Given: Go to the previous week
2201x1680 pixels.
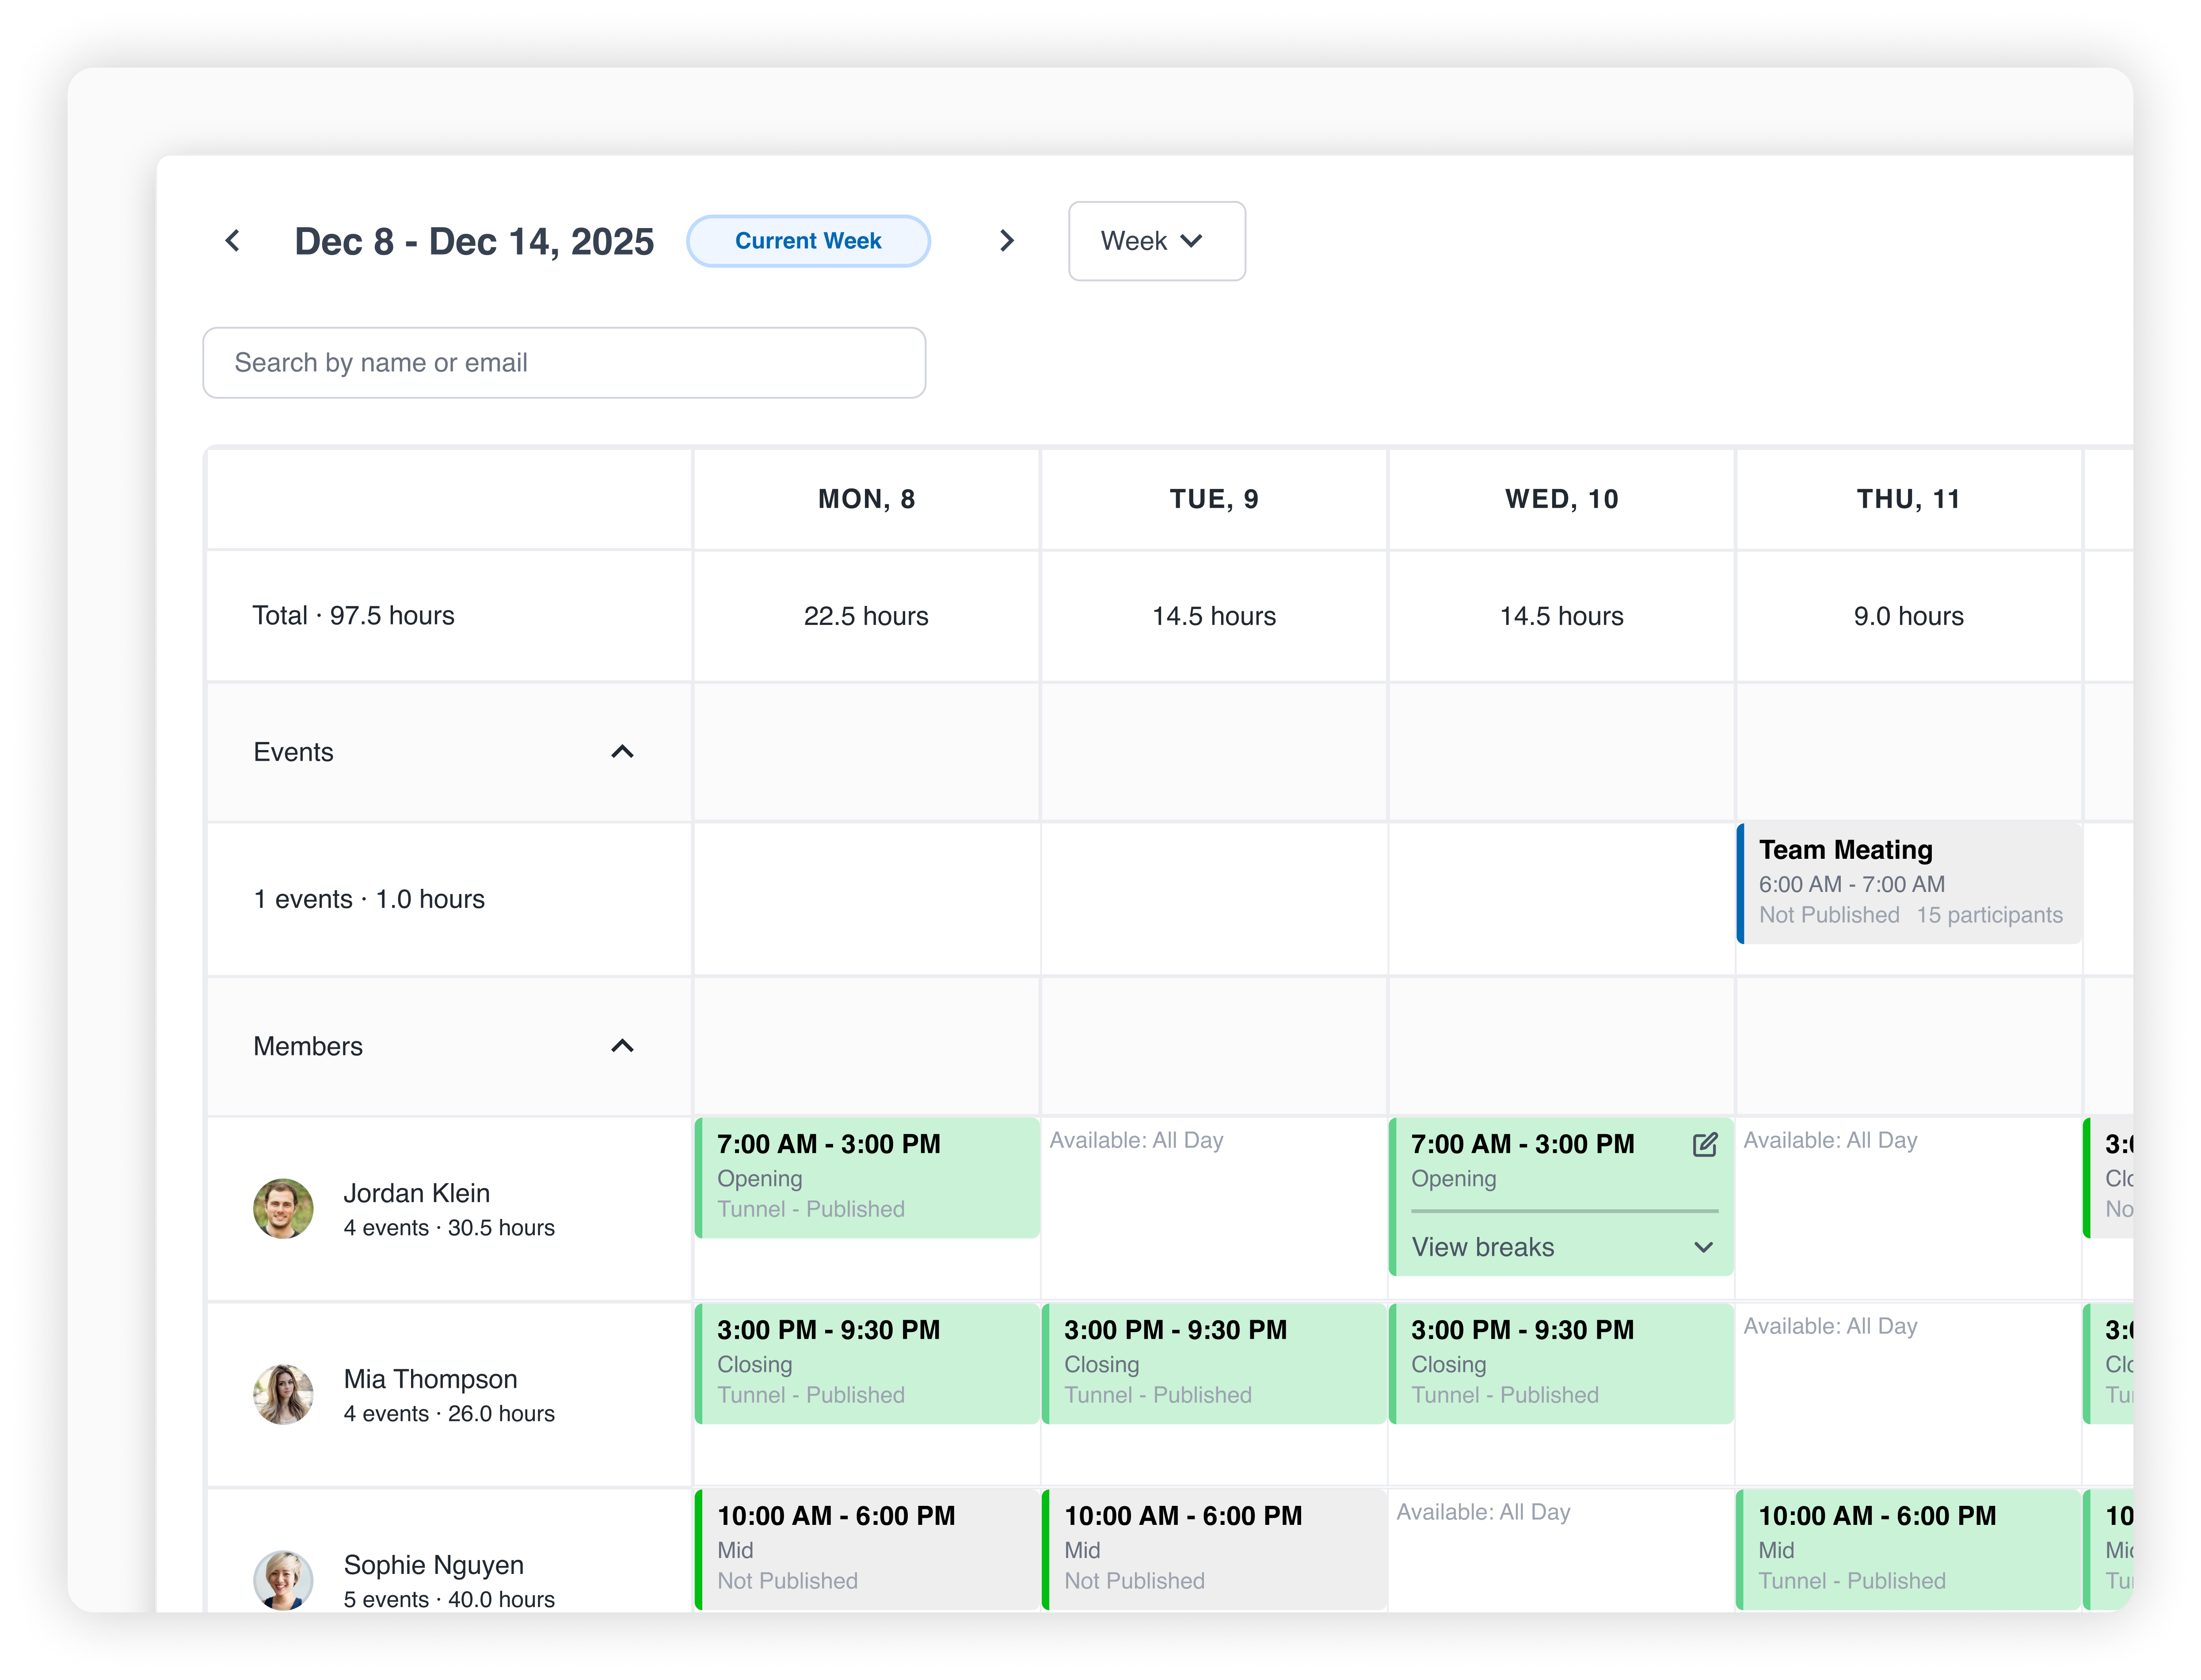Looking at the screenshot, I should tap(232, 241).
